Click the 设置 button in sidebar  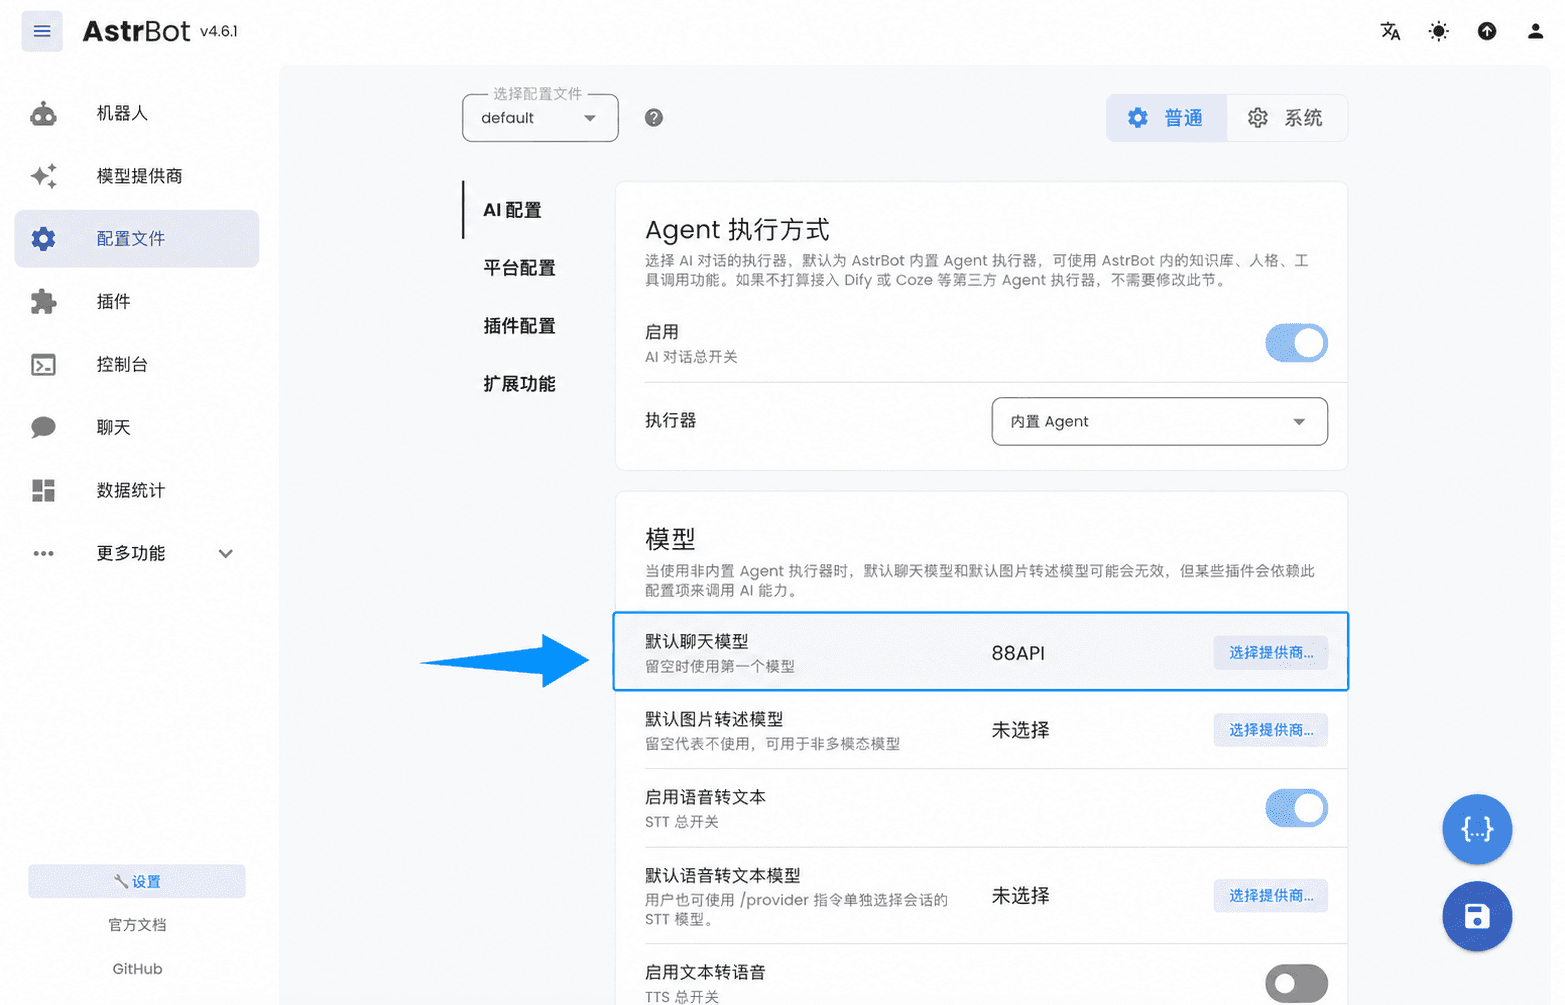click(137, 881)
